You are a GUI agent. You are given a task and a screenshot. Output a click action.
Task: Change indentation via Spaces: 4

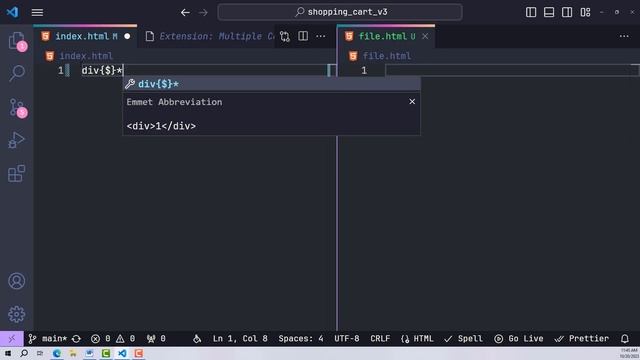pyautogui.click(x=301, y=338)
